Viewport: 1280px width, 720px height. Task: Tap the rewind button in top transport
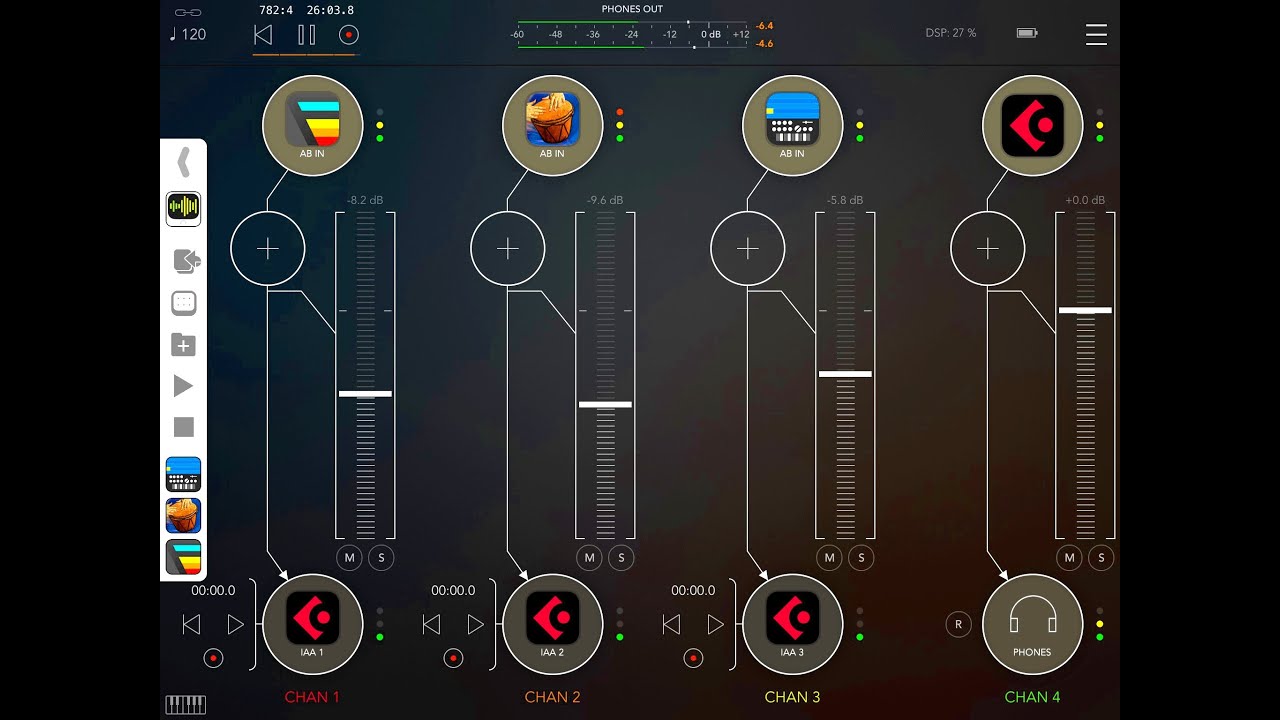263,35
